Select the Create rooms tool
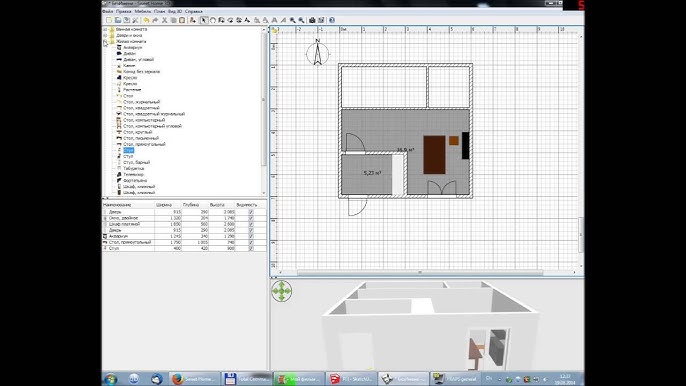686x386 pixels. click(x=231, y=20)
